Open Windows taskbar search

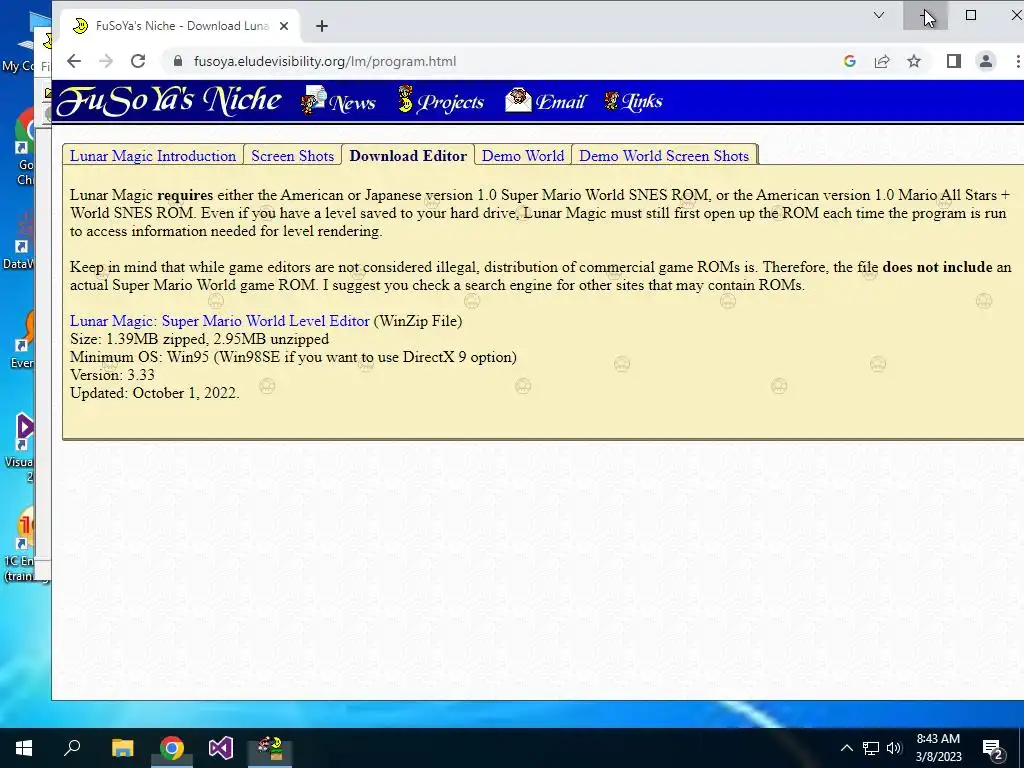tap(72, 748)
